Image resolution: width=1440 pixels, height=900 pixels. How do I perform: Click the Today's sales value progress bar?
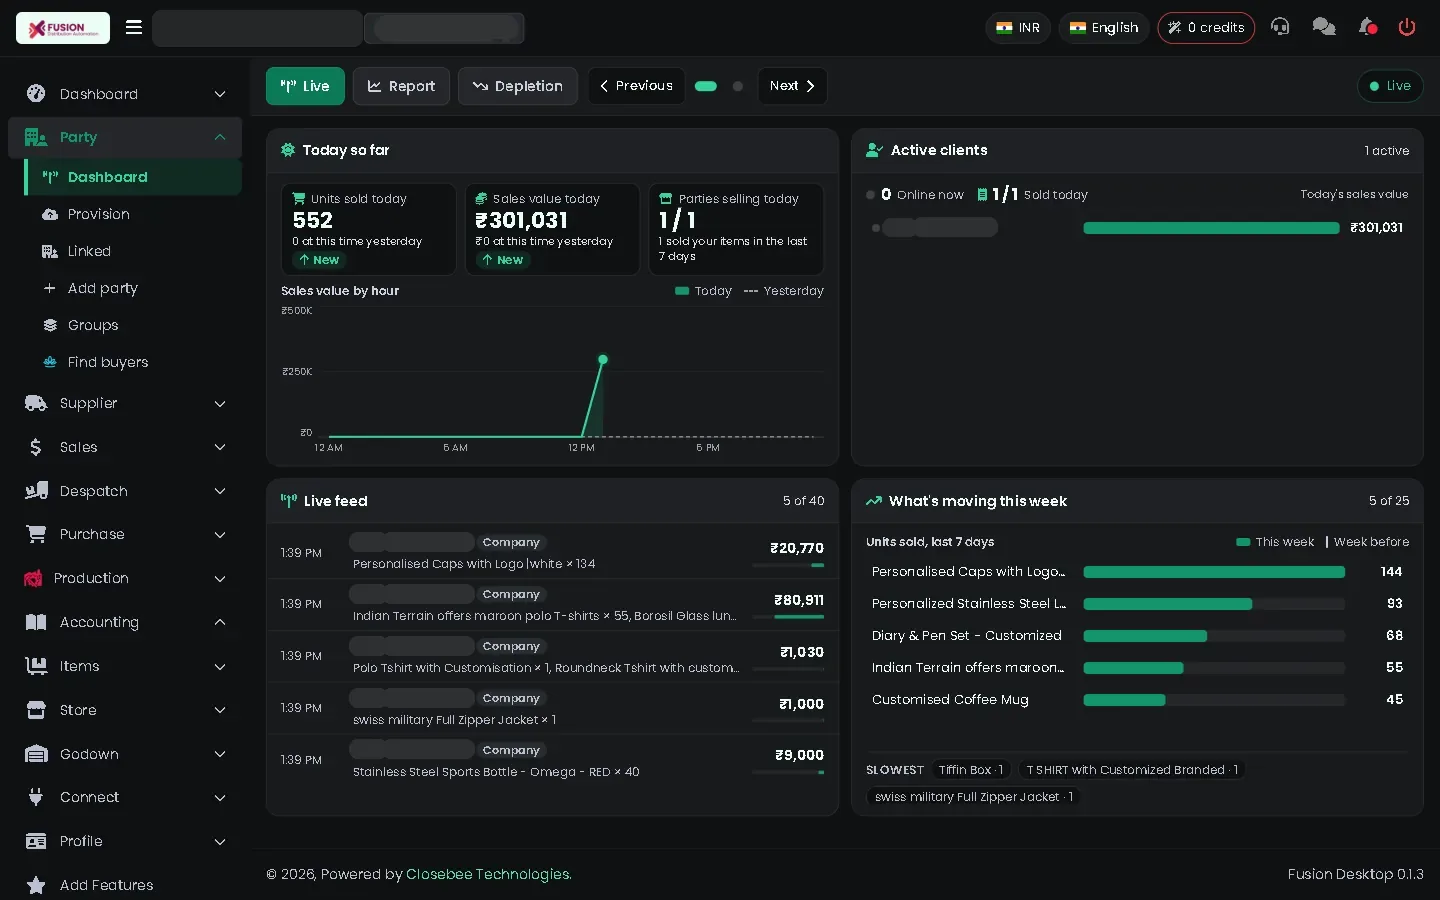pos(1211,228)
